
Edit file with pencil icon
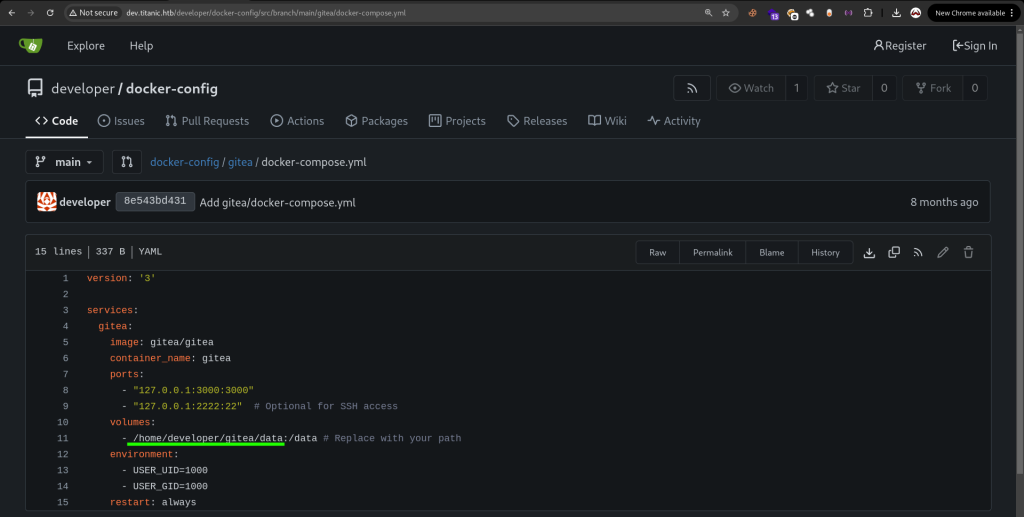942,253
